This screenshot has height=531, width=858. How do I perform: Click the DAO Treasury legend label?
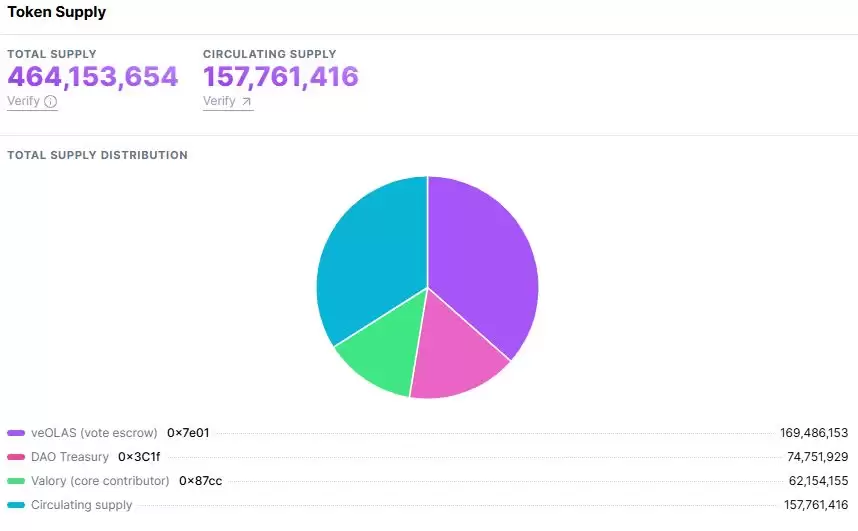[x=70, y=457]
